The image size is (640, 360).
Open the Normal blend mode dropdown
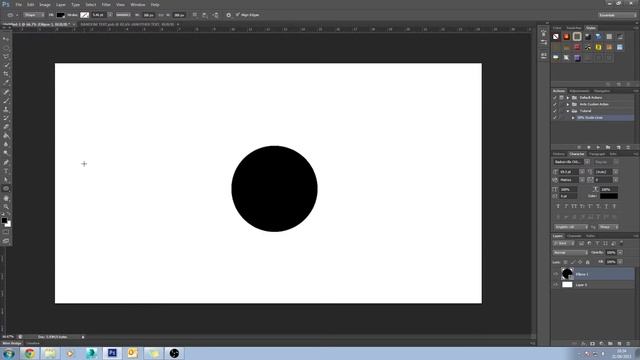570,253
